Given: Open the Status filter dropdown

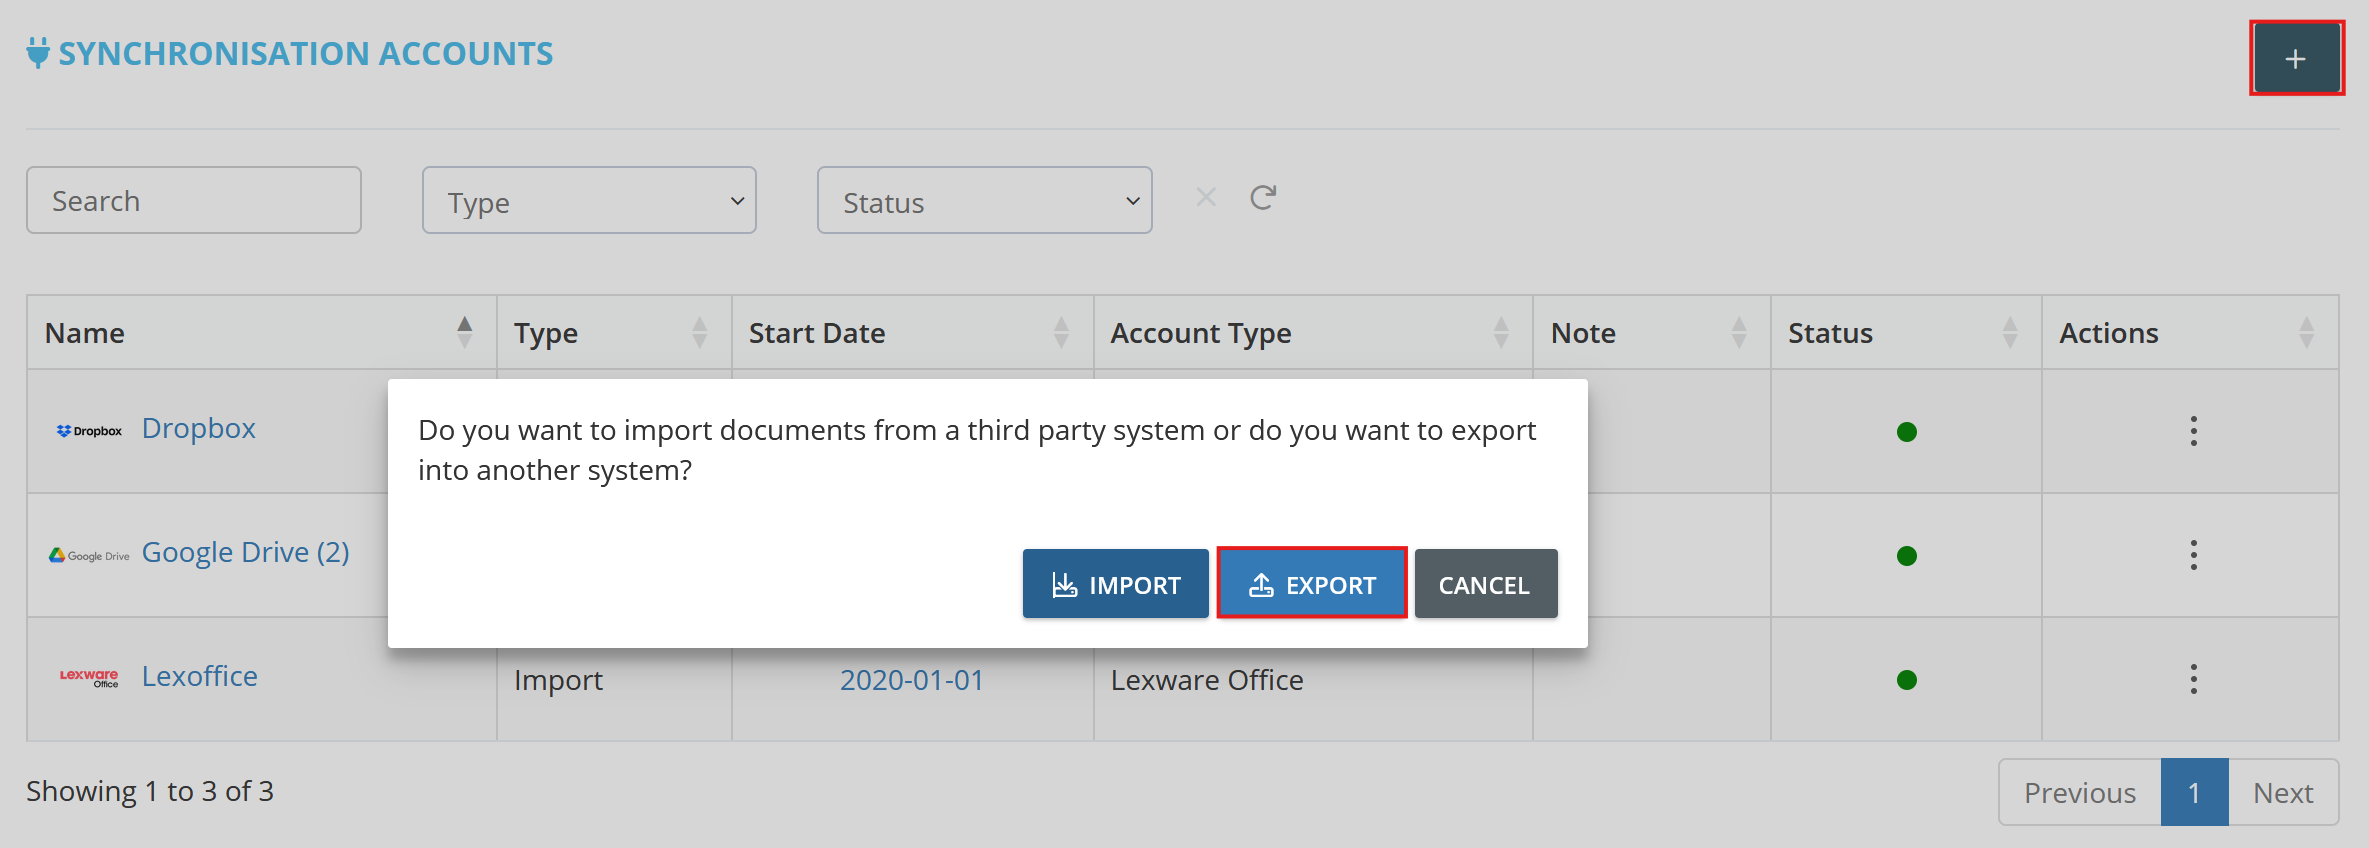Looking at the screenshot, I should pos(985,200).
